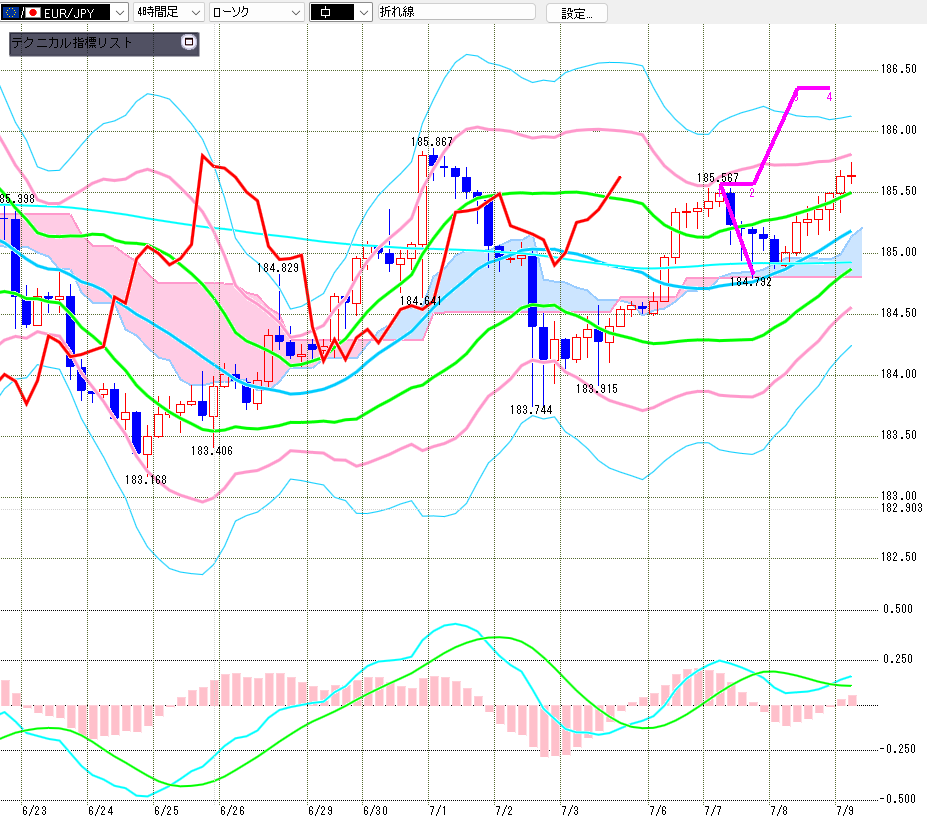The height and width of the screenshot is (820, 927).
Task: Click the magenta forecast marker labeled 4
Action: (x=829, y=97)
